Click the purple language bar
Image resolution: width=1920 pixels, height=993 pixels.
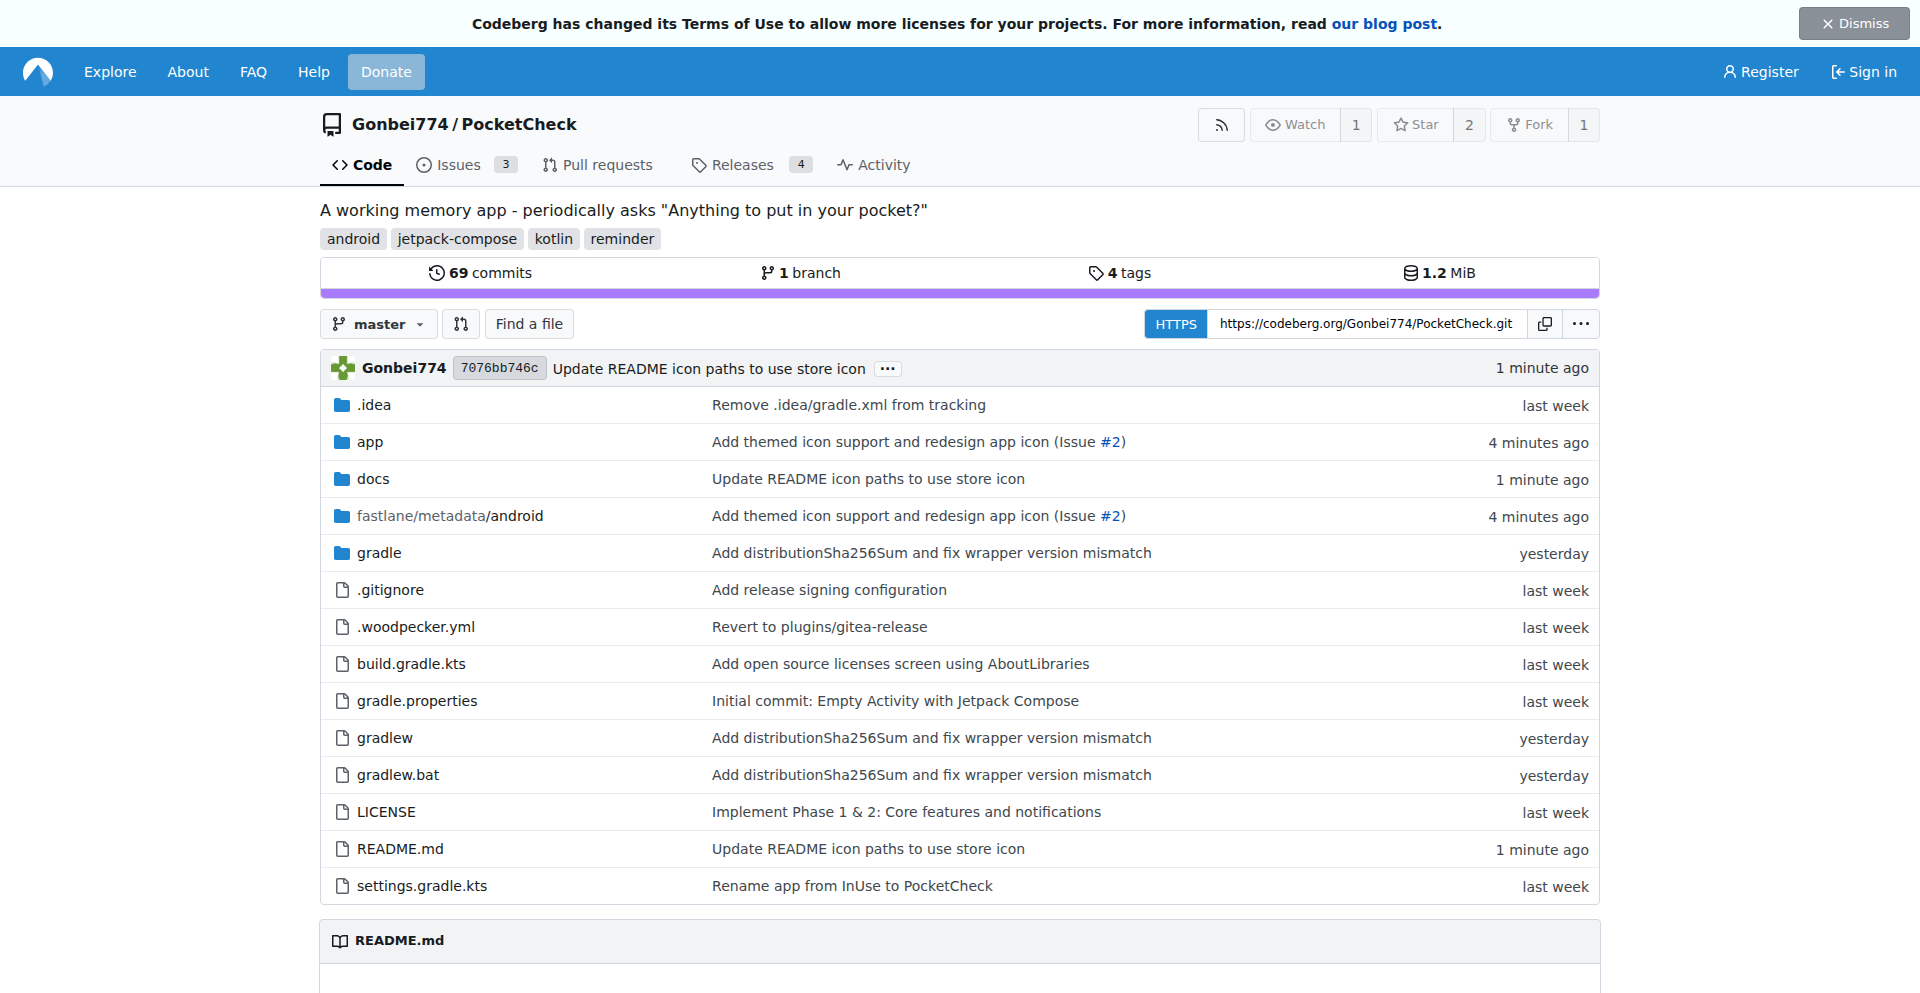(959, 293)
